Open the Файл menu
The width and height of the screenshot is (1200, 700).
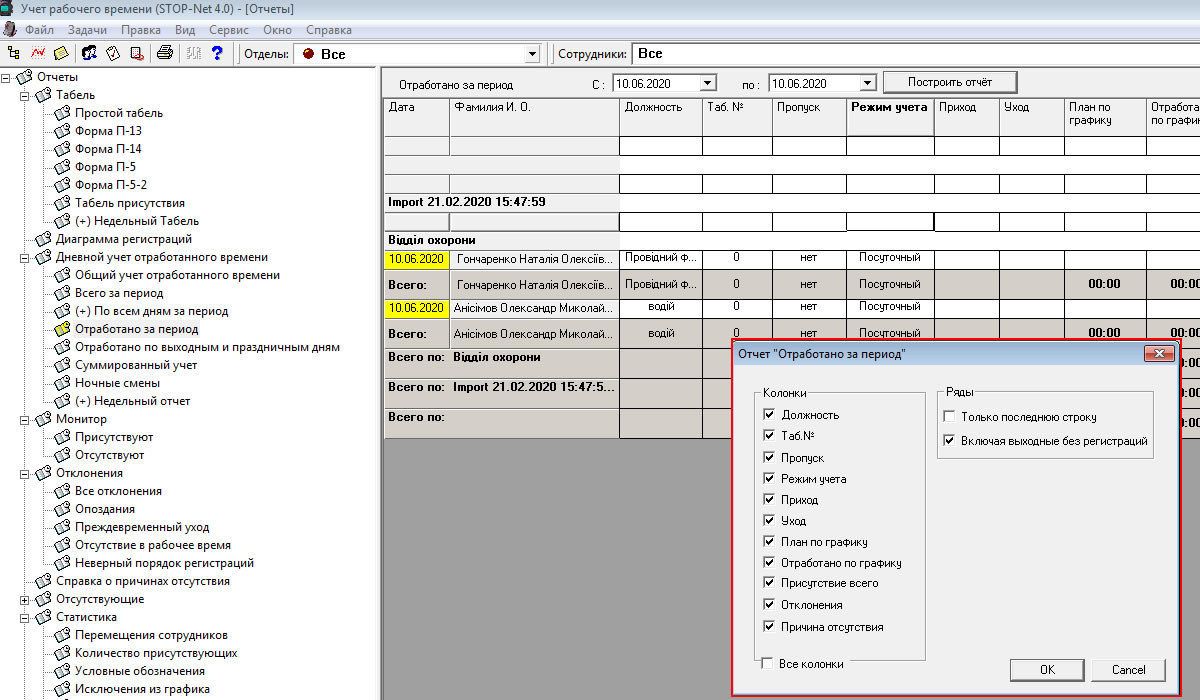[x=40, y=30]
